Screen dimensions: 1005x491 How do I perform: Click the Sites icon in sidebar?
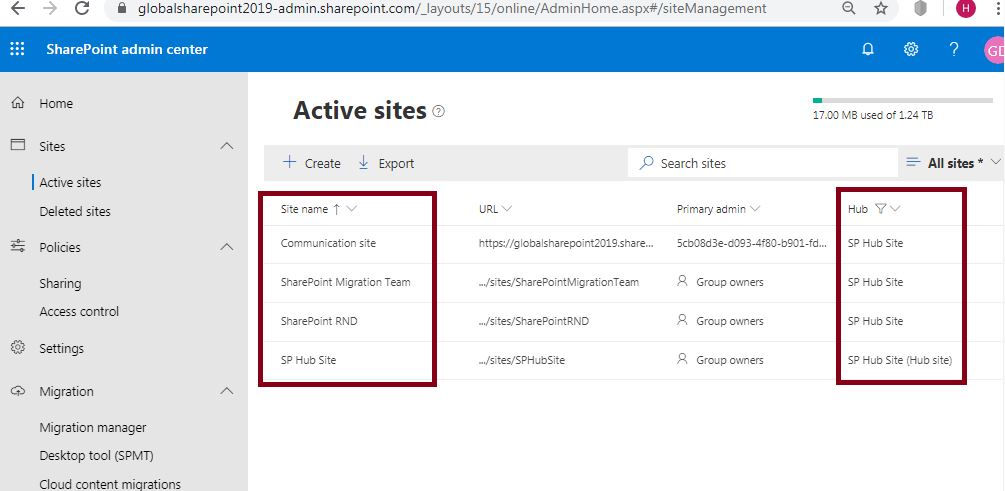(x=18, y=145)
